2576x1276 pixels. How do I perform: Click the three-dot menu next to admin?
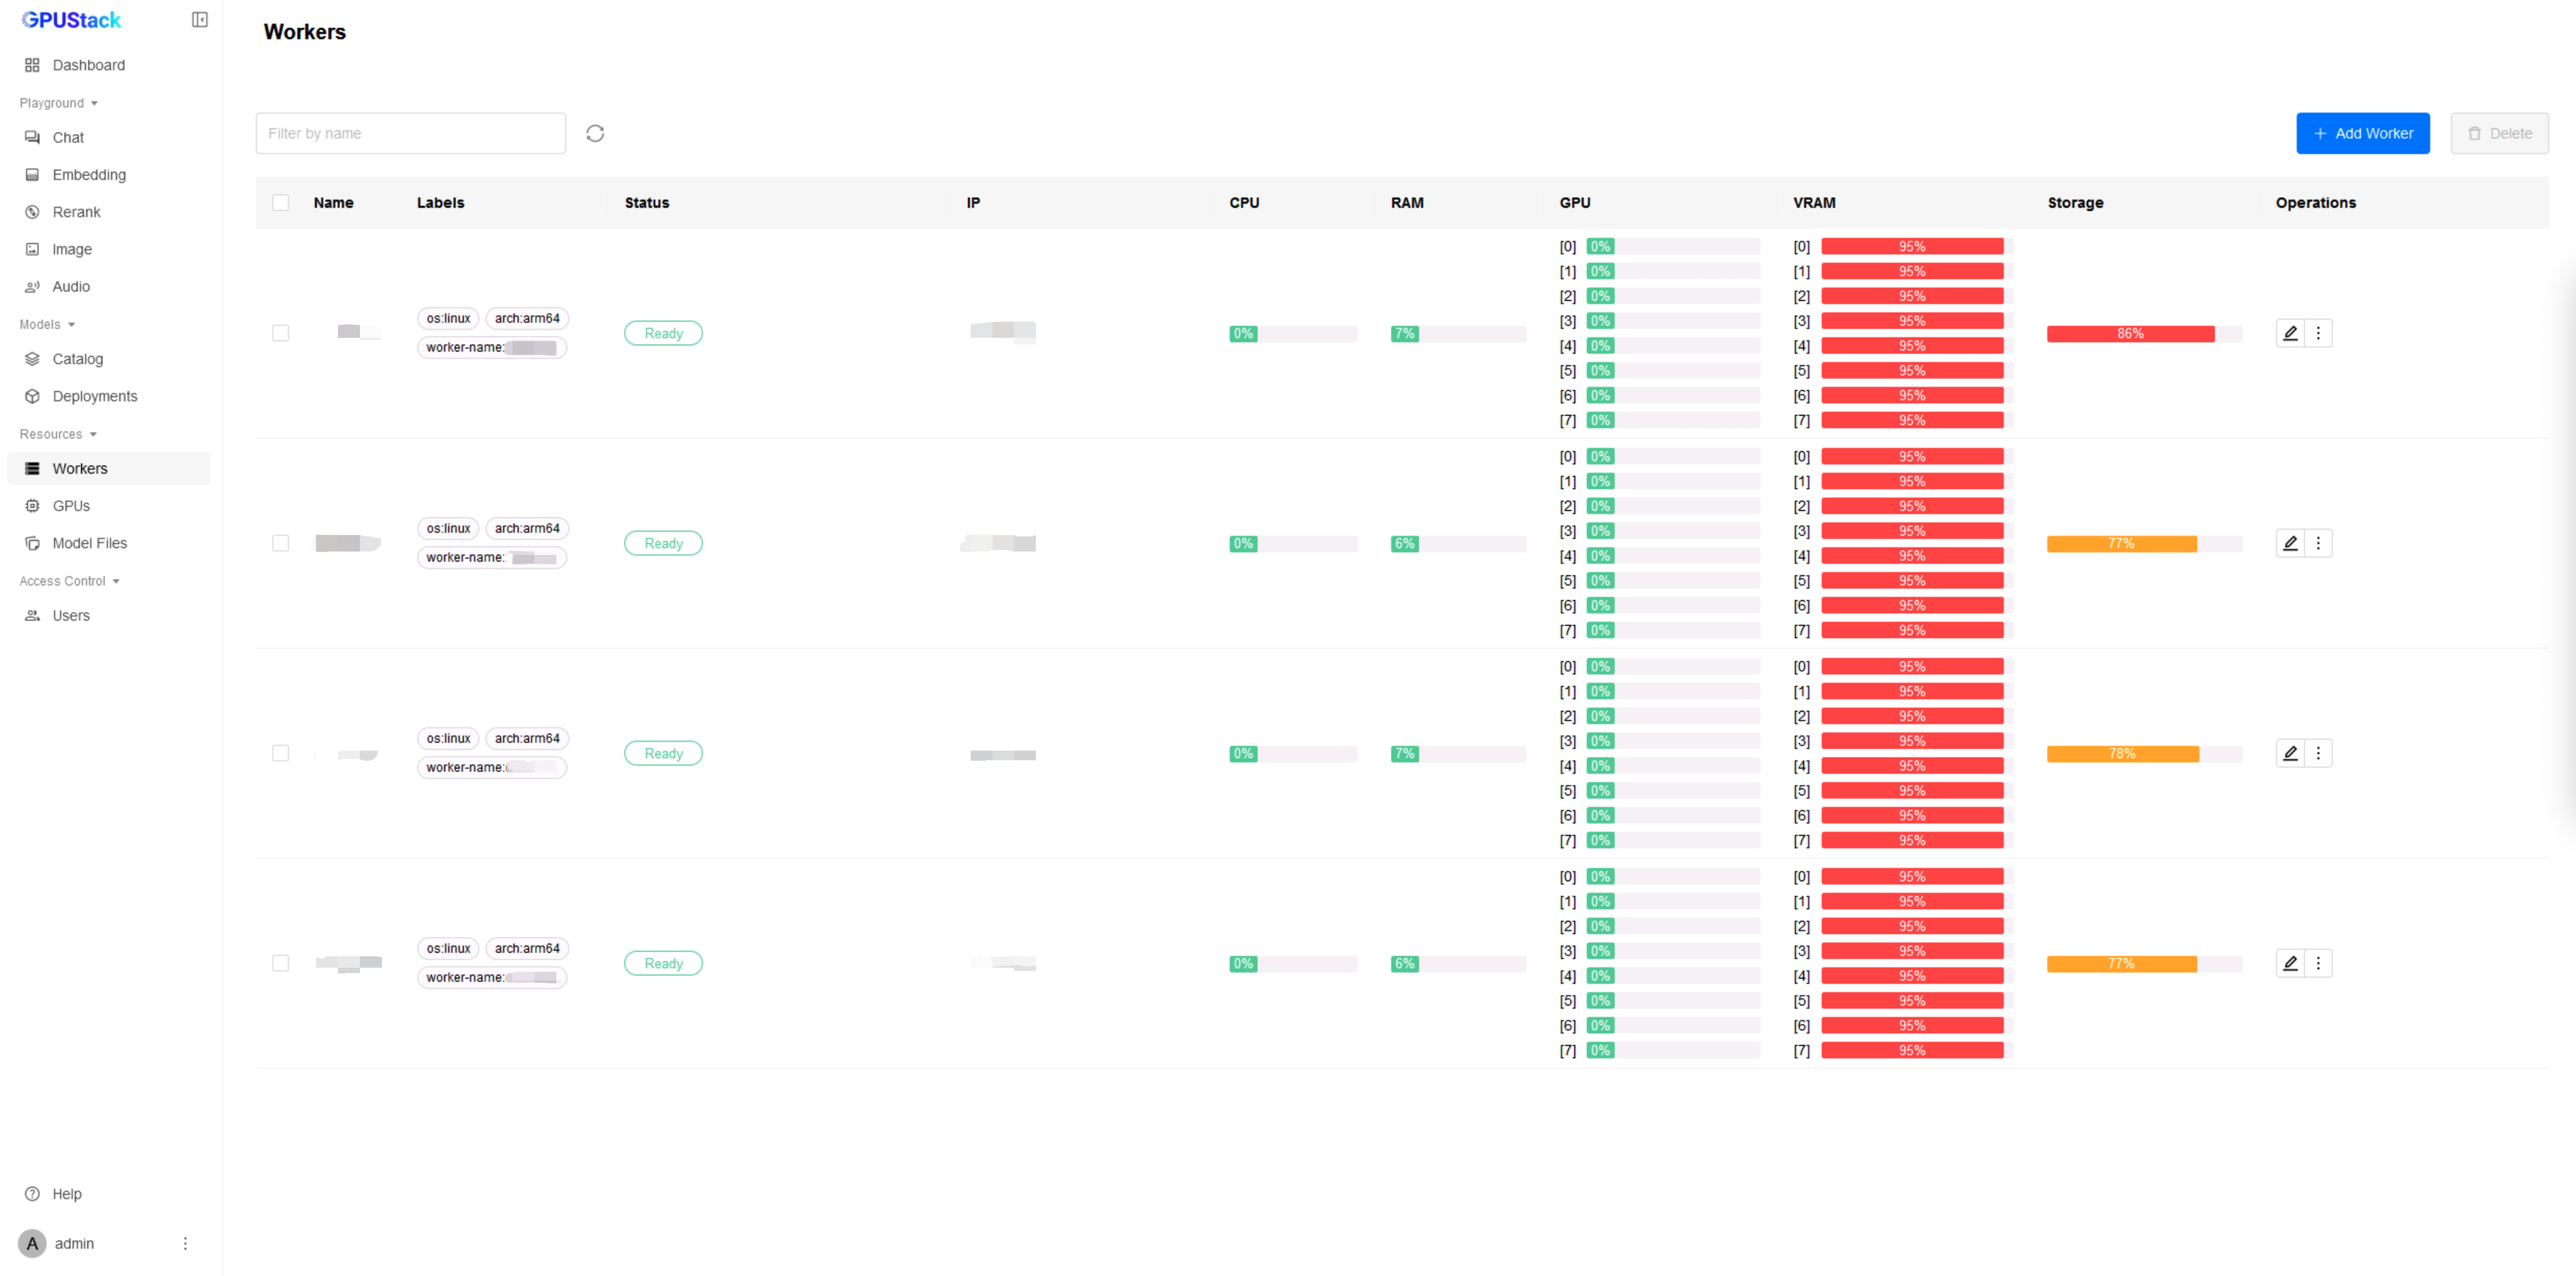pyautogui.click(x=185, y=1243)
